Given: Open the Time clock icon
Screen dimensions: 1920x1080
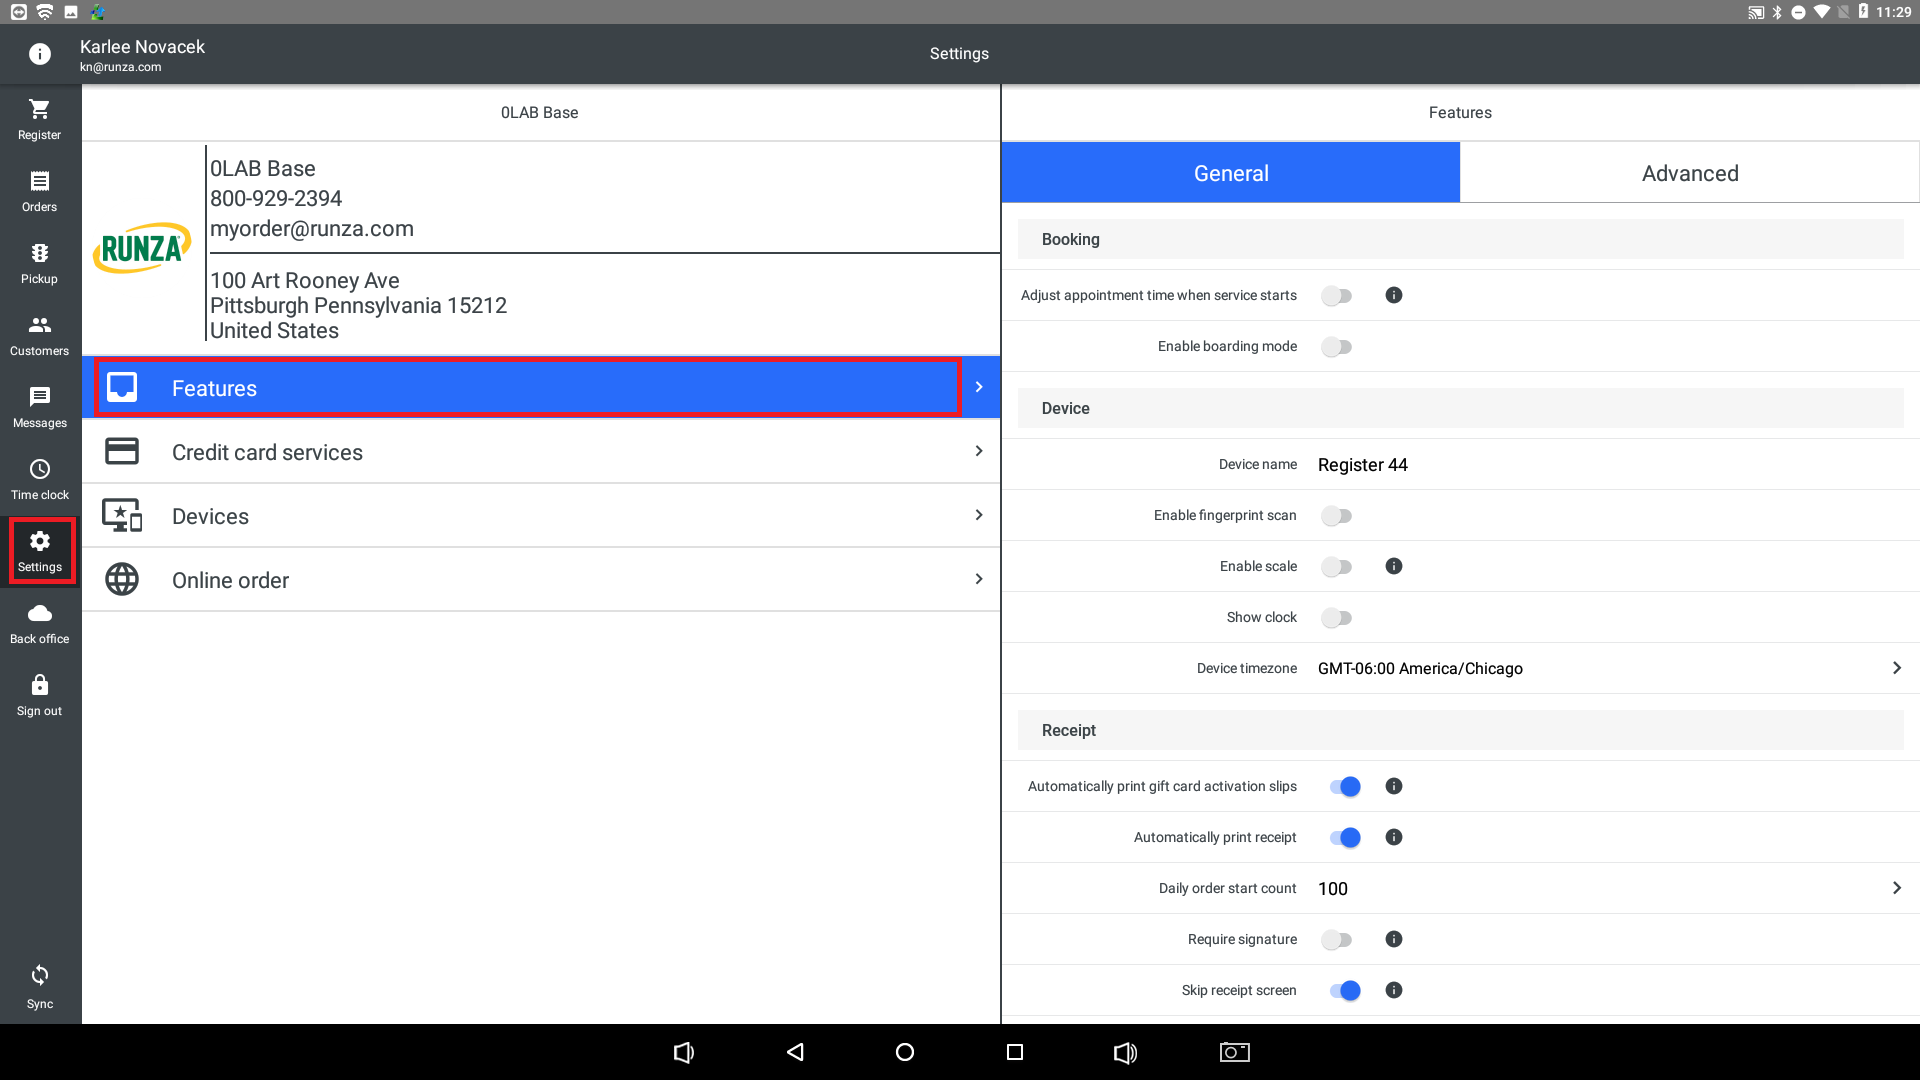Looking at the screenshot, I should (39, 469).
